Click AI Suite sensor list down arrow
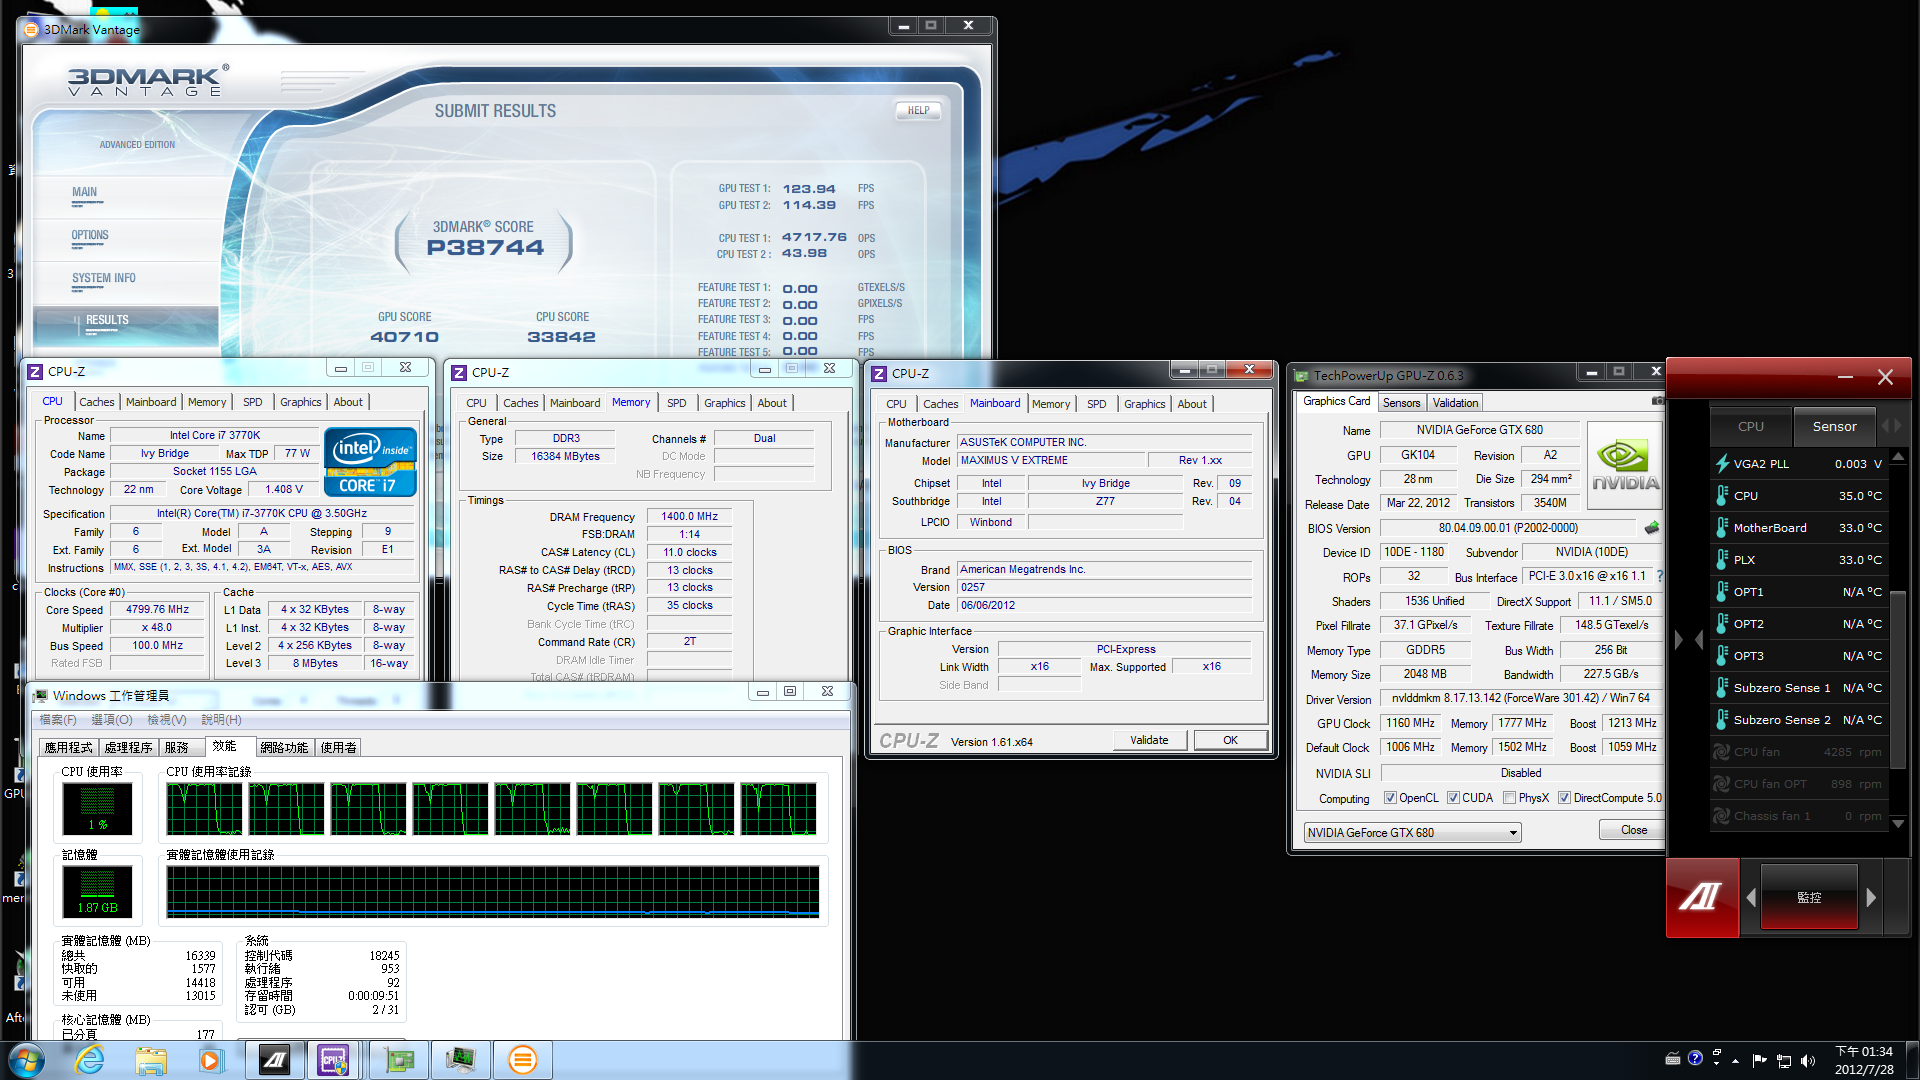The height and width of the screenshot is (1080, 1920). point(1898,823)
